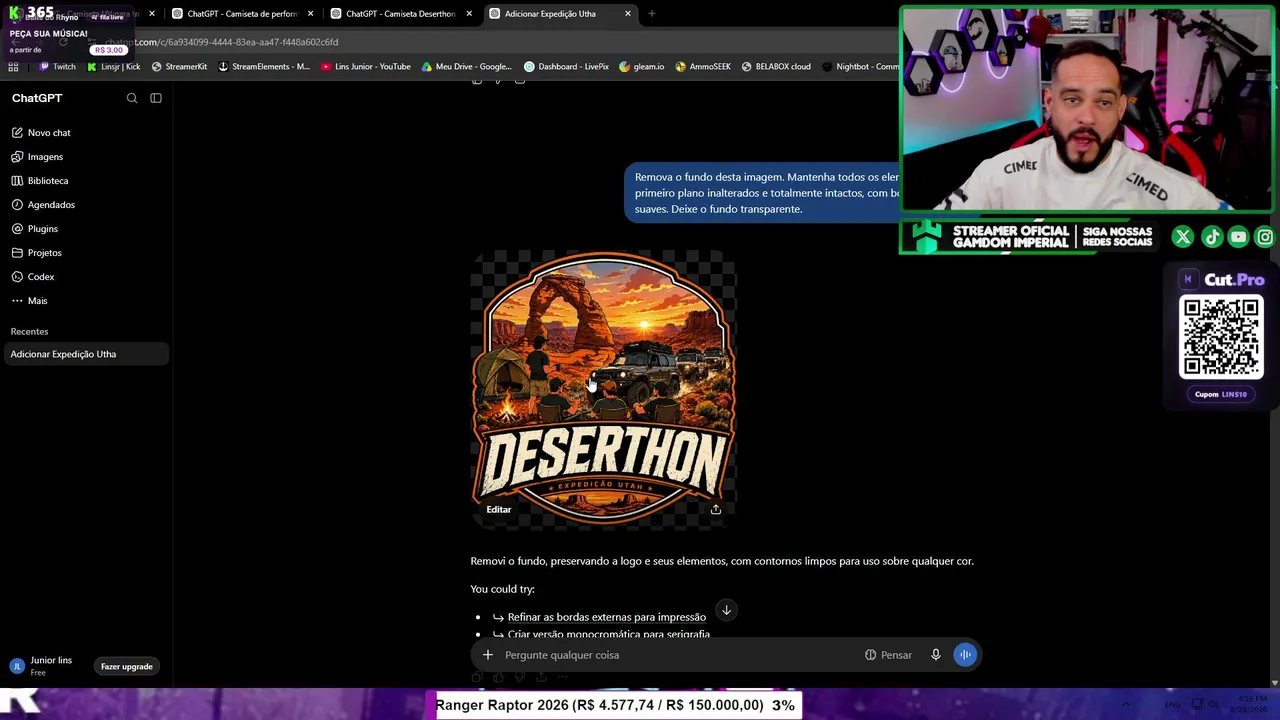Screen dimensions: 1280x720
Task: Open the Lins Junior - YouTube bookmark
Action: (366, 67)
